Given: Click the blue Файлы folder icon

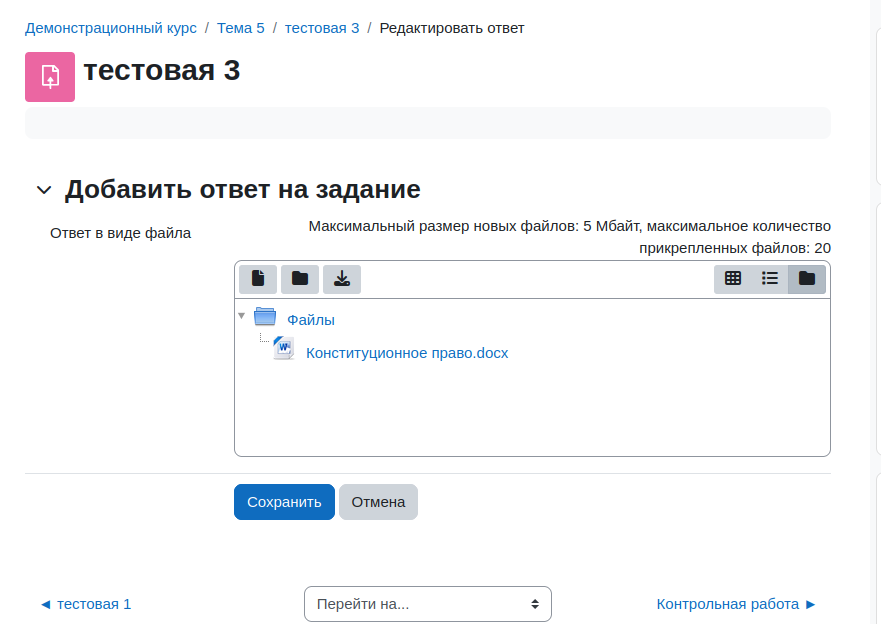Looking at the screenshot, I should pyautogui.click(x=265, y=317).
